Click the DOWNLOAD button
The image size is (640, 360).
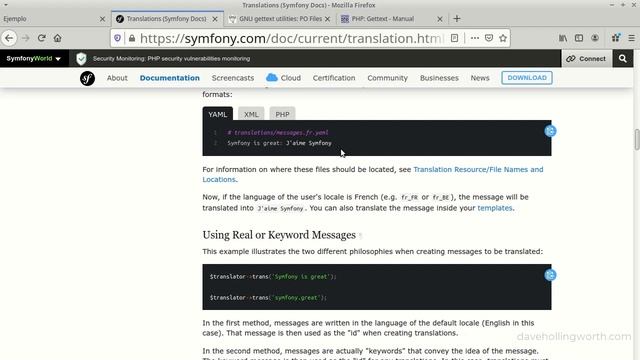click(x=527, y=78)
